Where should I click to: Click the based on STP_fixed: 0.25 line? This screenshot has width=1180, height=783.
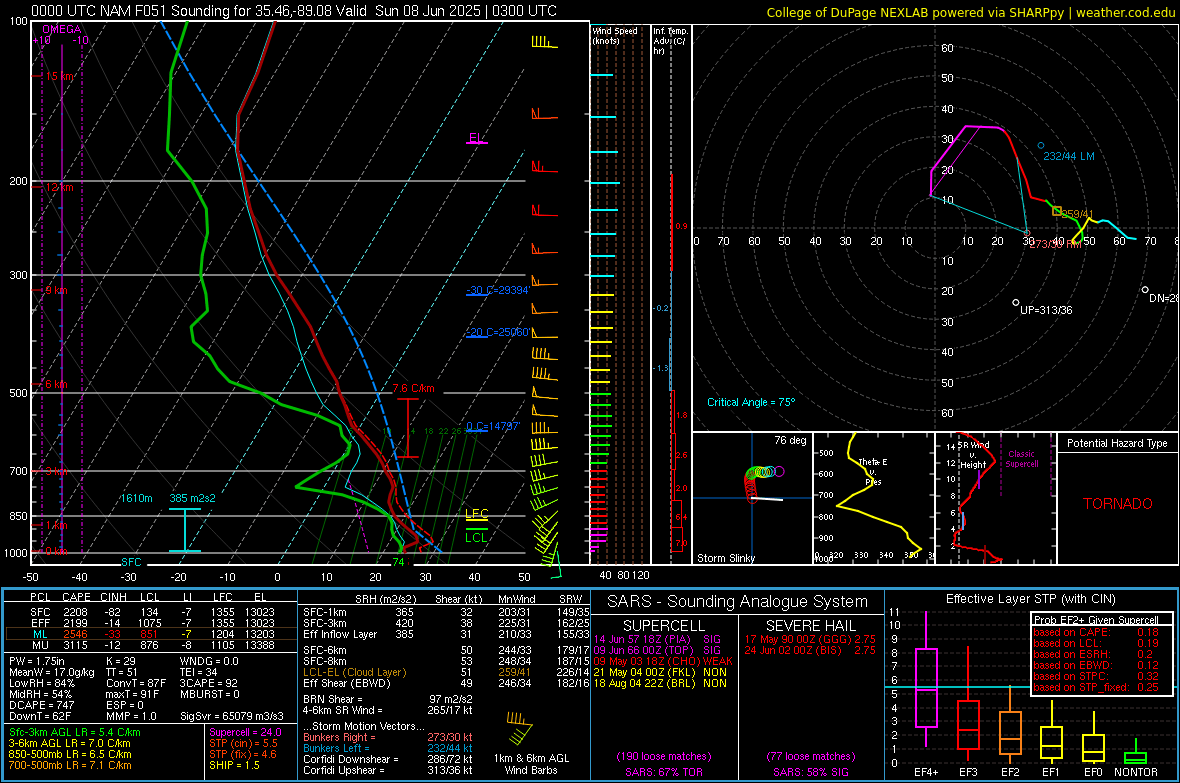pyautogui.click(x=1096, y=687)
